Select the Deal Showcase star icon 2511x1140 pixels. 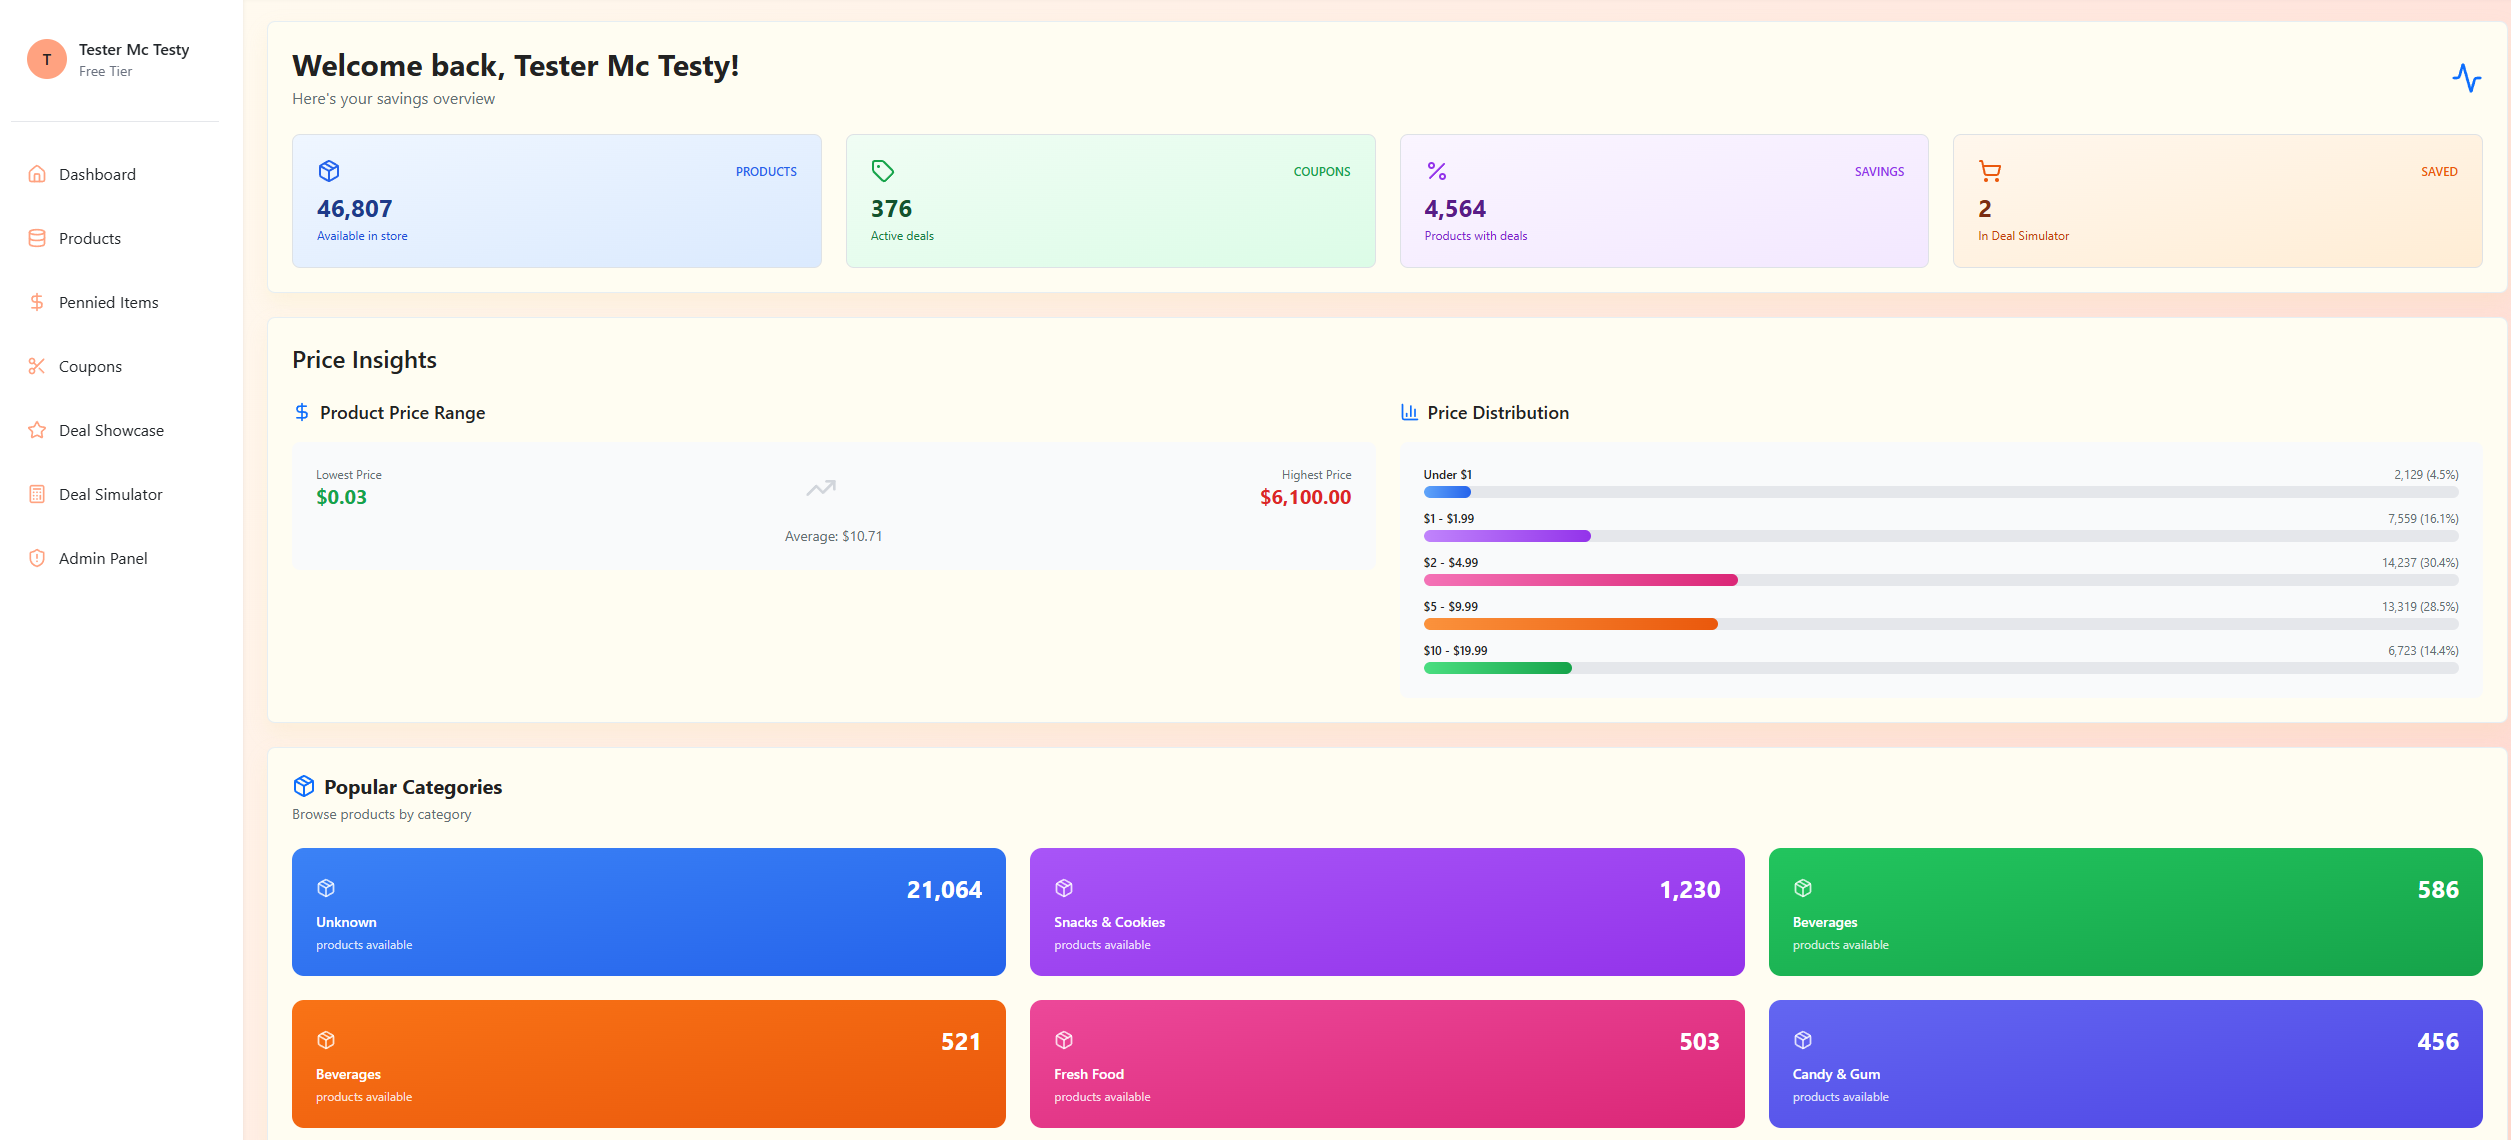click(x=36, y=430)
